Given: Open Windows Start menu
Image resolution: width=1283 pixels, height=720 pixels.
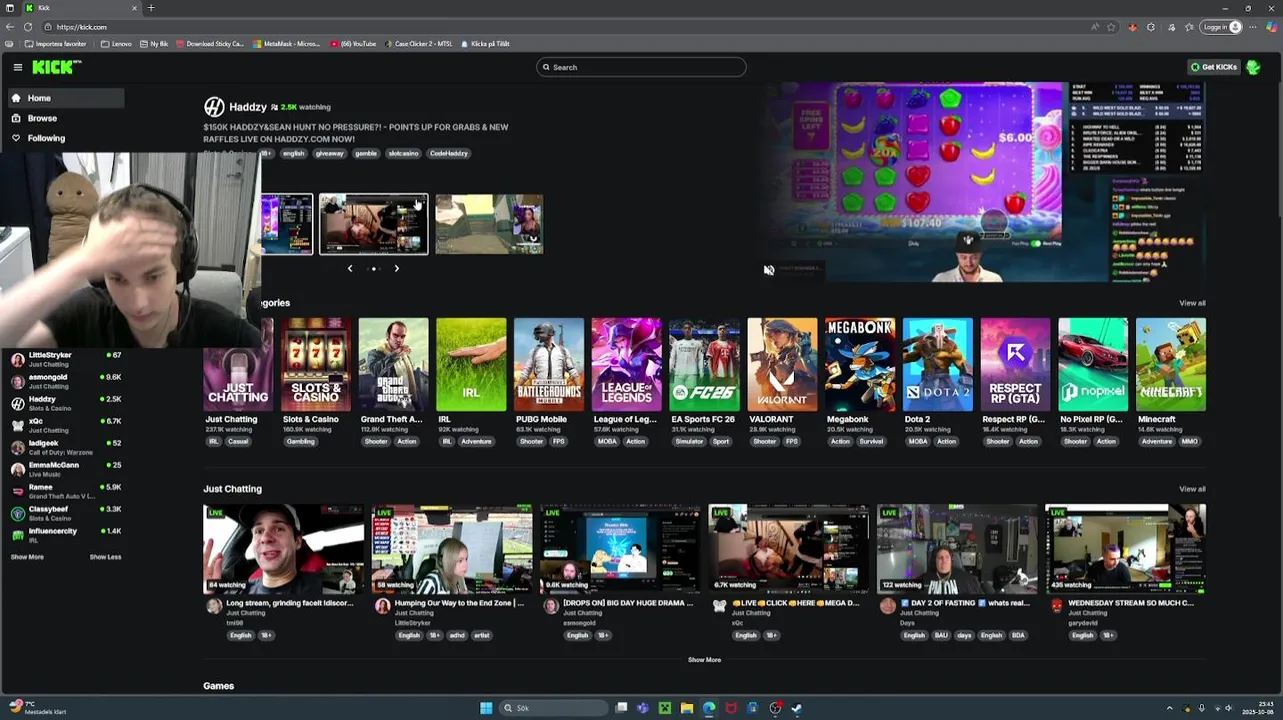Looking at the screenshot, I should click(x=486, y=708).
